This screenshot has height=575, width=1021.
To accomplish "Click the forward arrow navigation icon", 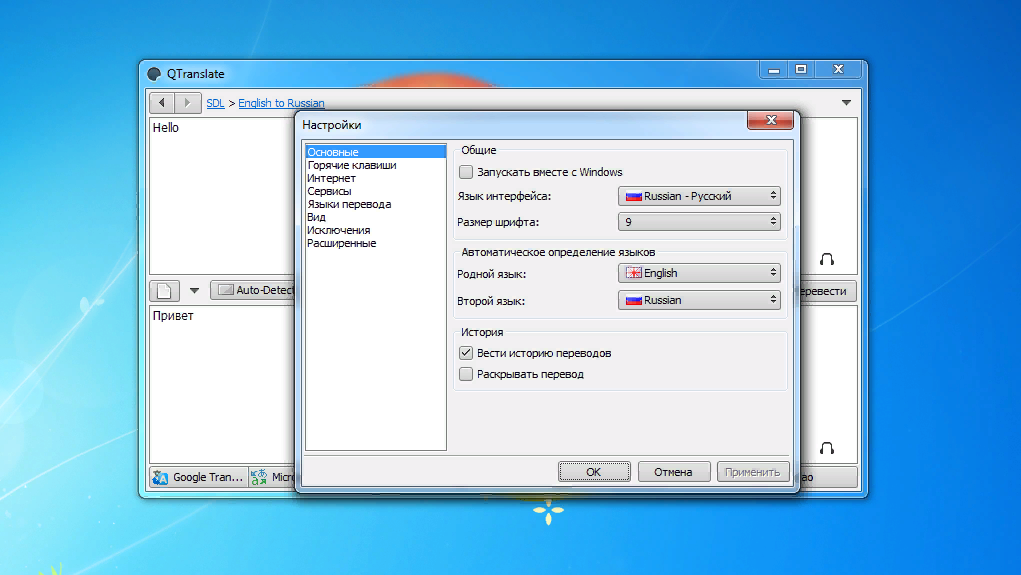I will tap(188, 103).
